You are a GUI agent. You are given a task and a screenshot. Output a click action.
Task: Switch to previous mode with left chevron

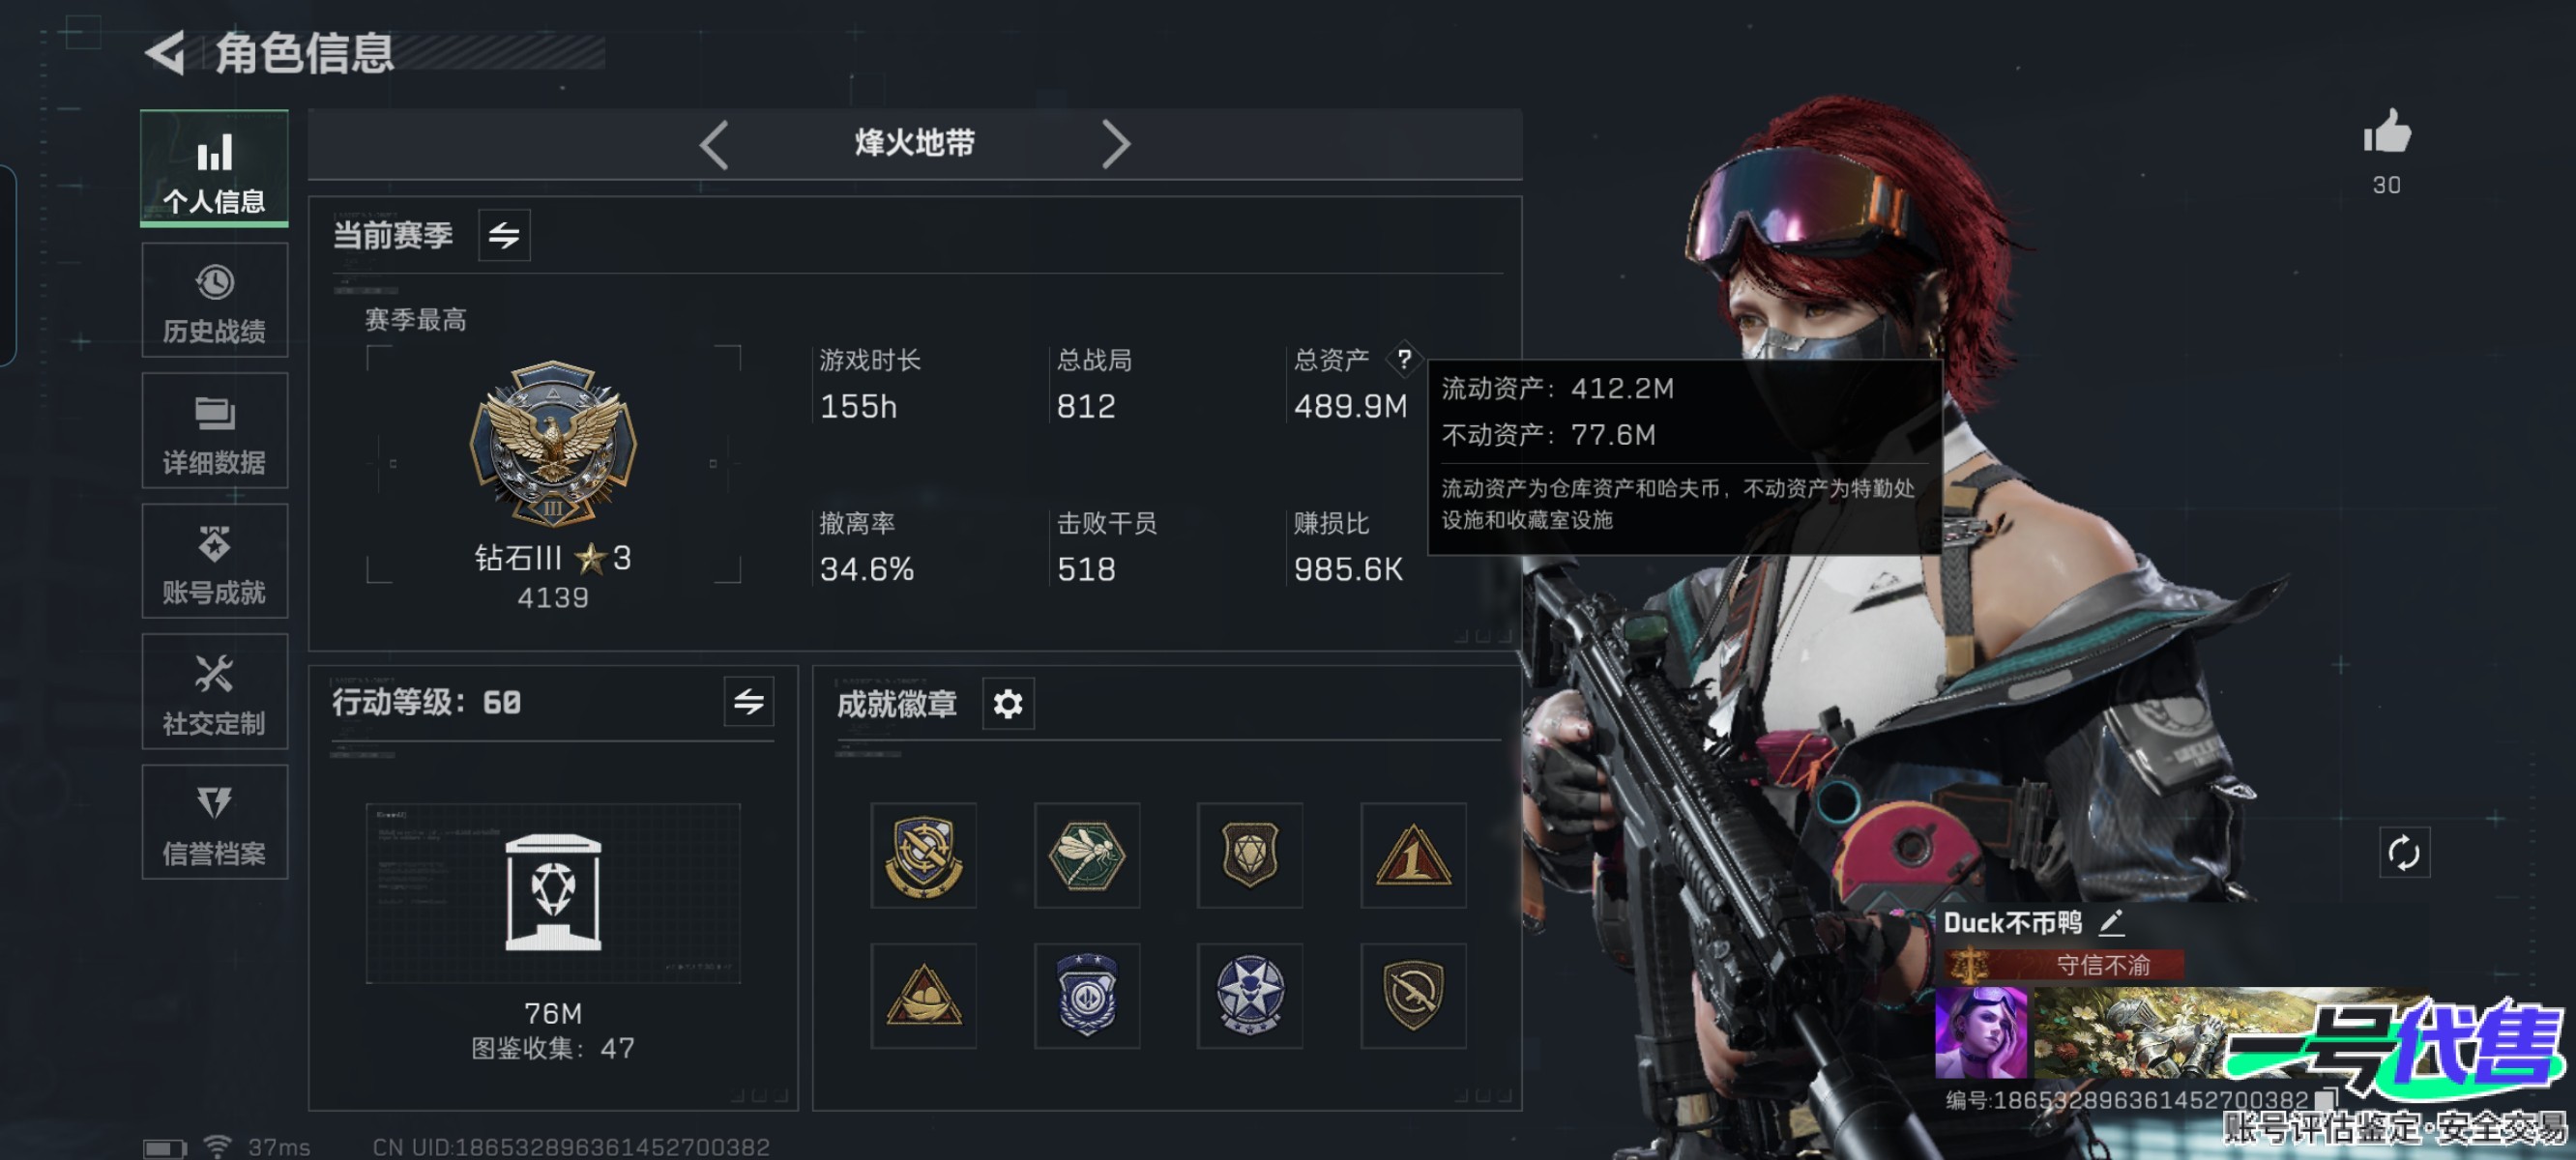pos(714,145)
